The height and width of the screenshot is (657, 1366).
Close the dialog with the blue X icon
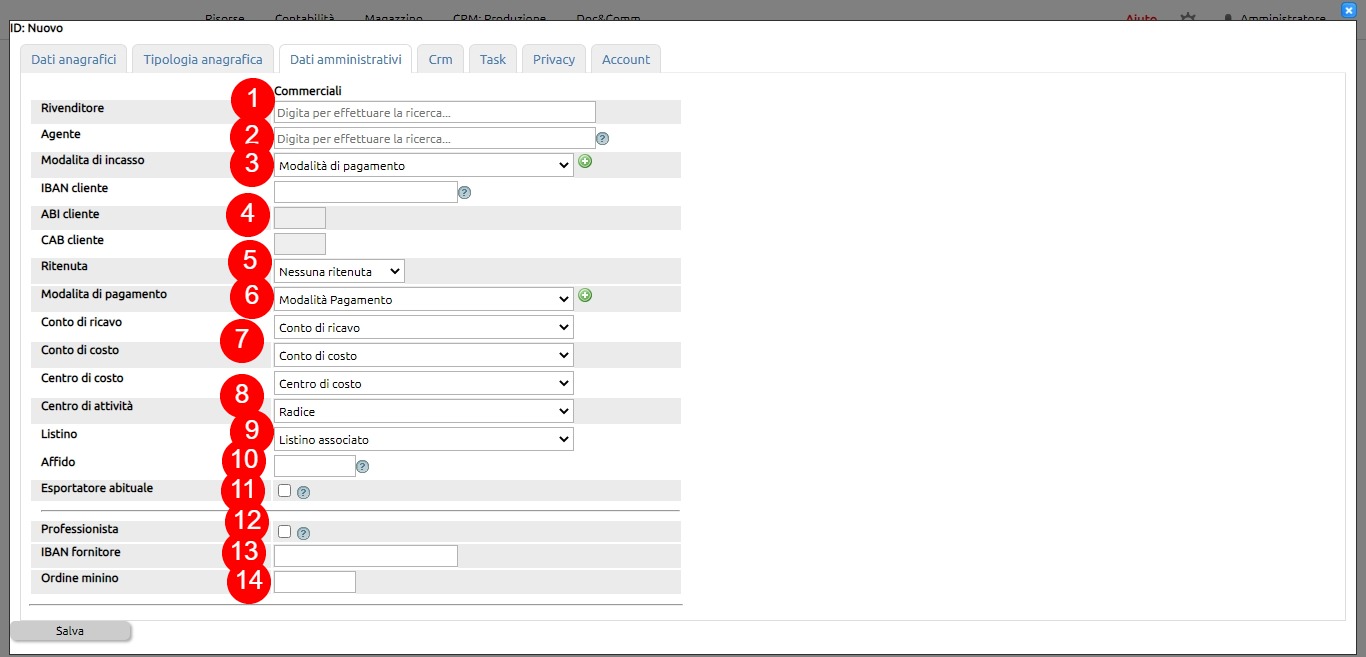(1348, 10)
